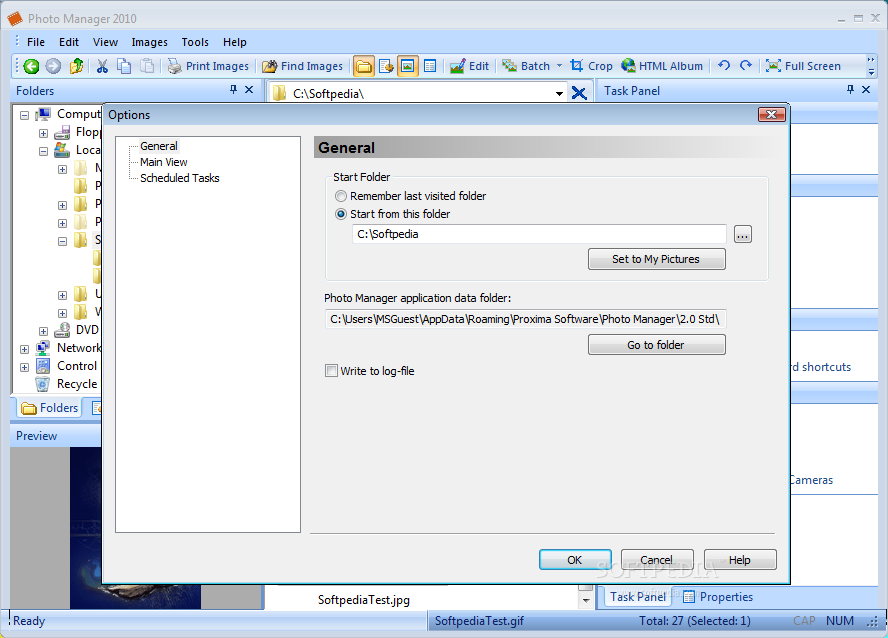Rotate image clockwise icon
888x638 pixels.
pyautogui.click(x=746, y=66)
